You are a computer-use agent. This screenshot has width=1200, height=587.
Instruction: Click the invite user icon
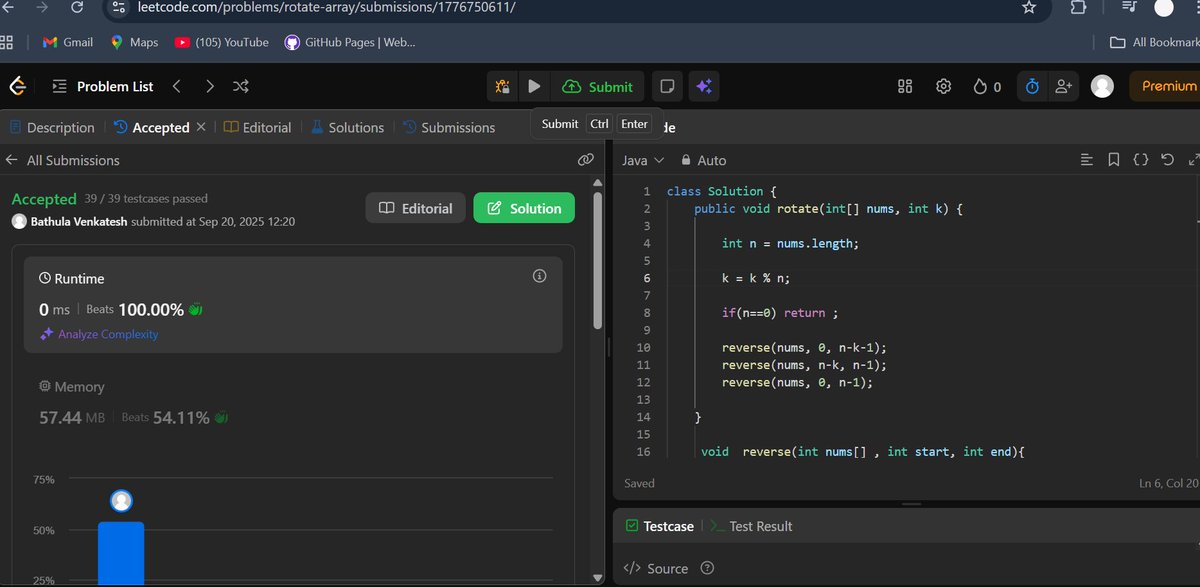point(1063,87)
